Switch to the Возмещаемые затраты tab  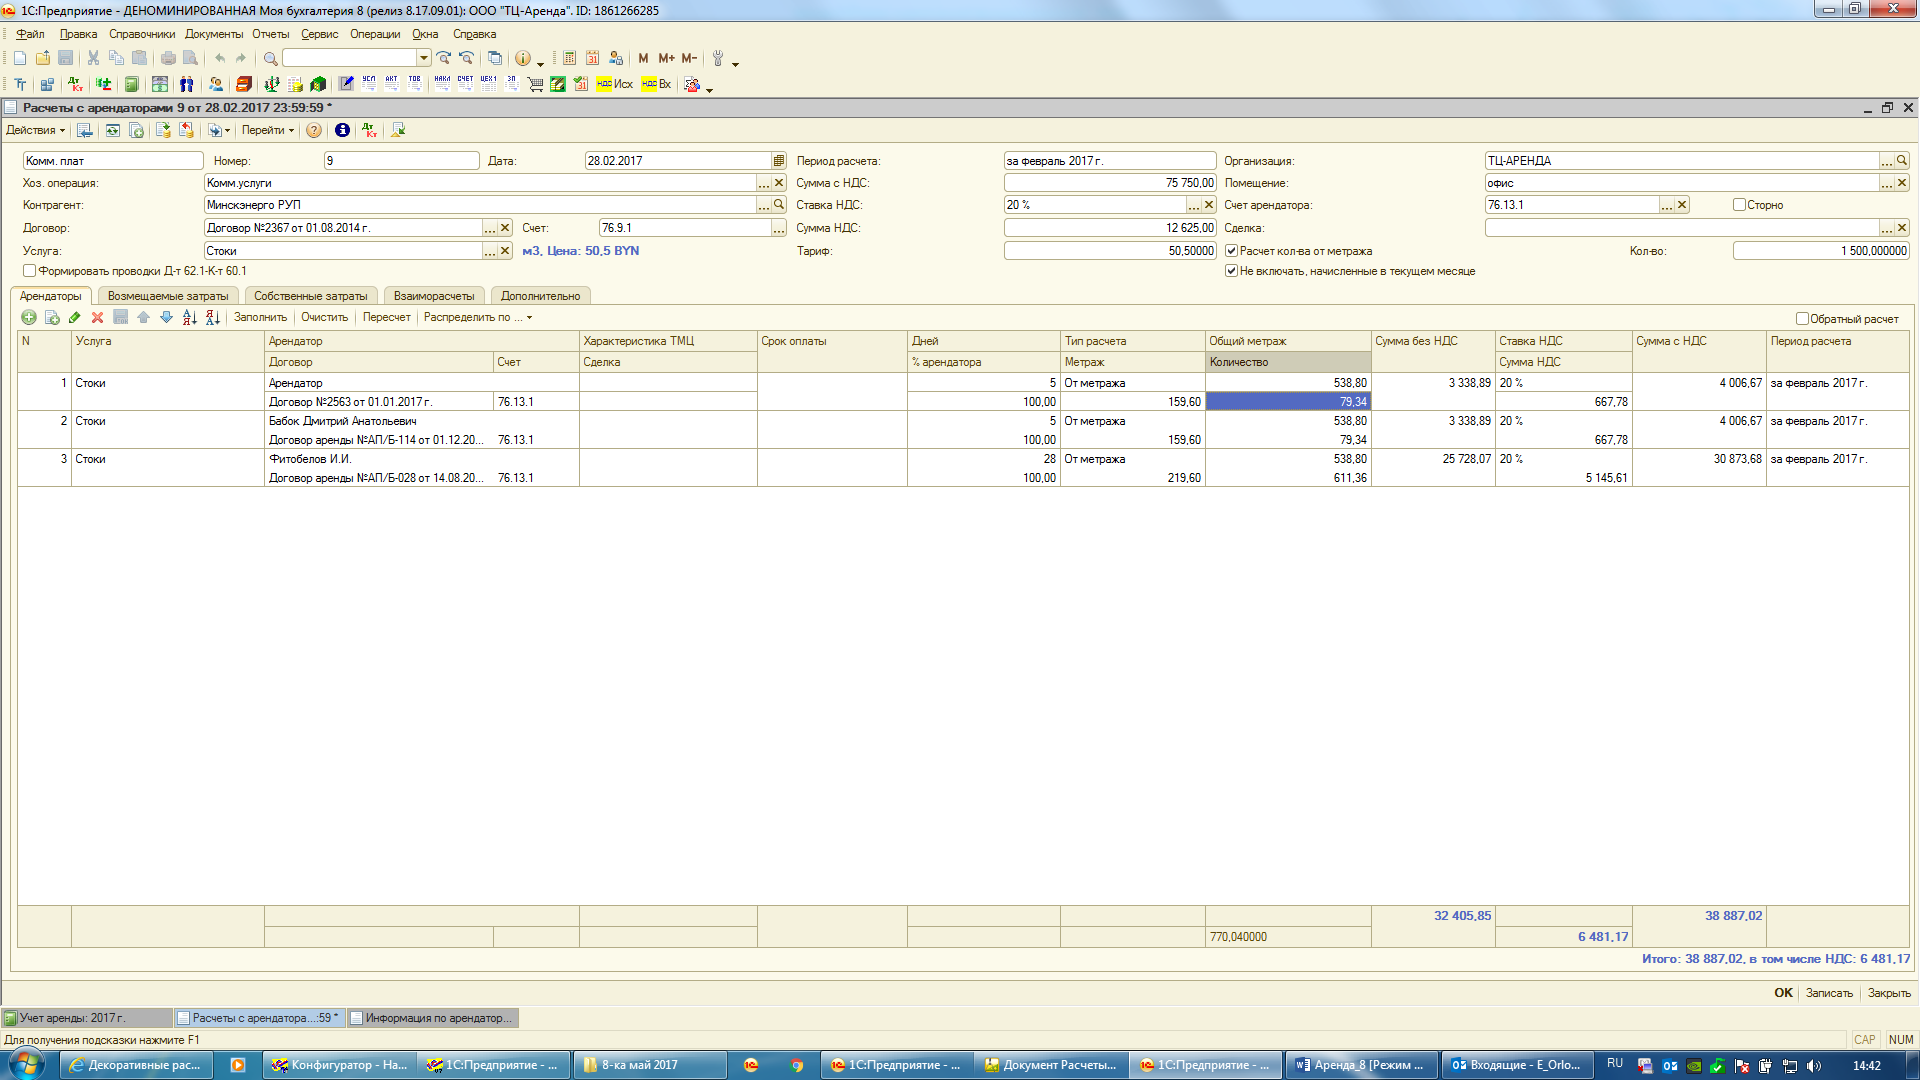168,296
